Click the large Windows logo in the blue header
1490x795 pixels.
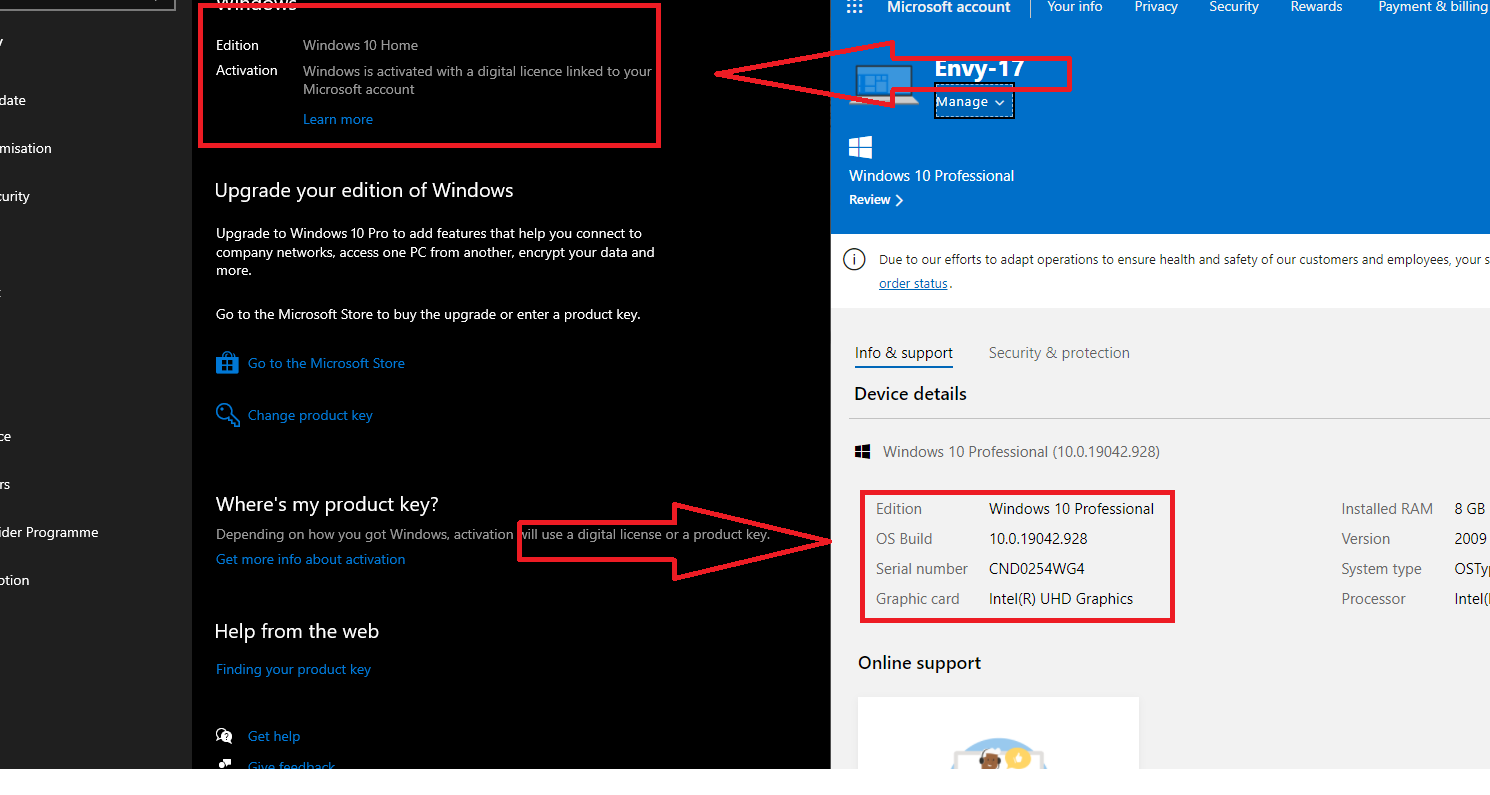(860, 148)
